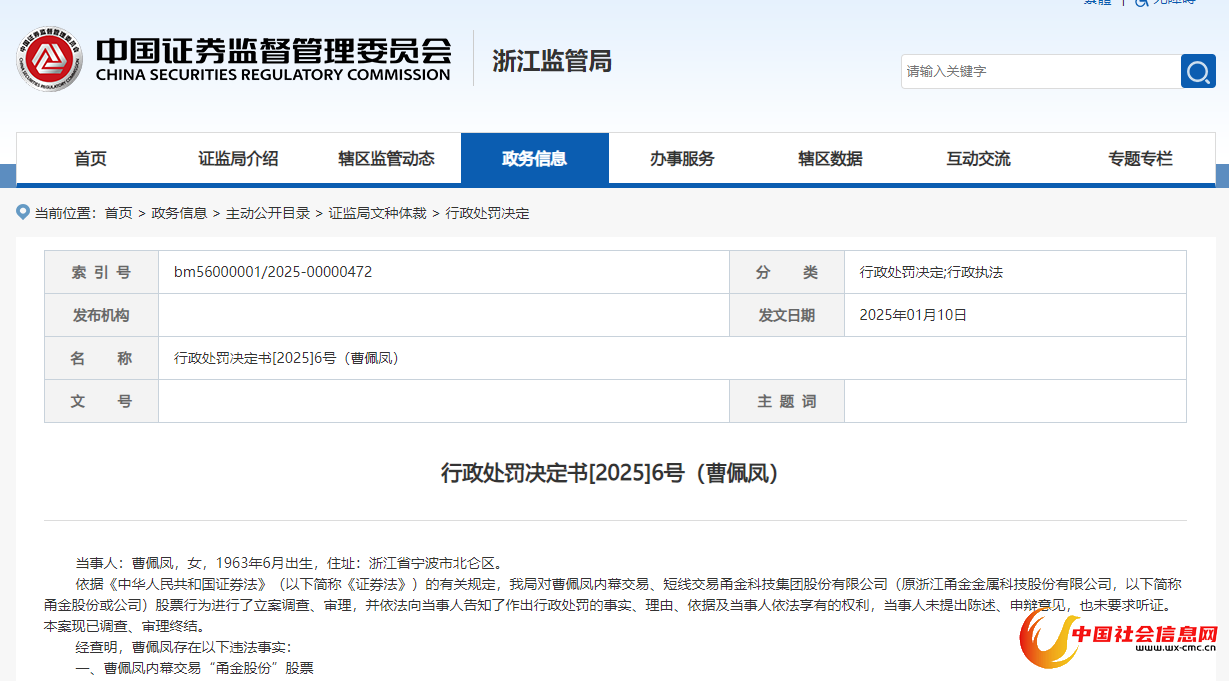The image size is (1229, 681).
Task: Select the 政务信息 navigation tab
Action: pos(534,158)
